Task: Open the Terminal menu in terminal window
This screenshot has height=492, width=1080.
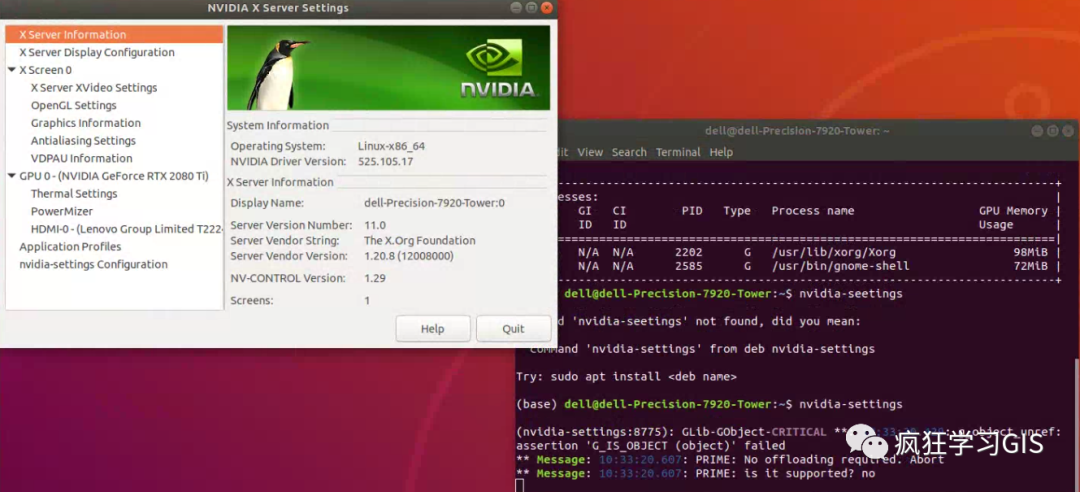Action: [678, 152]
